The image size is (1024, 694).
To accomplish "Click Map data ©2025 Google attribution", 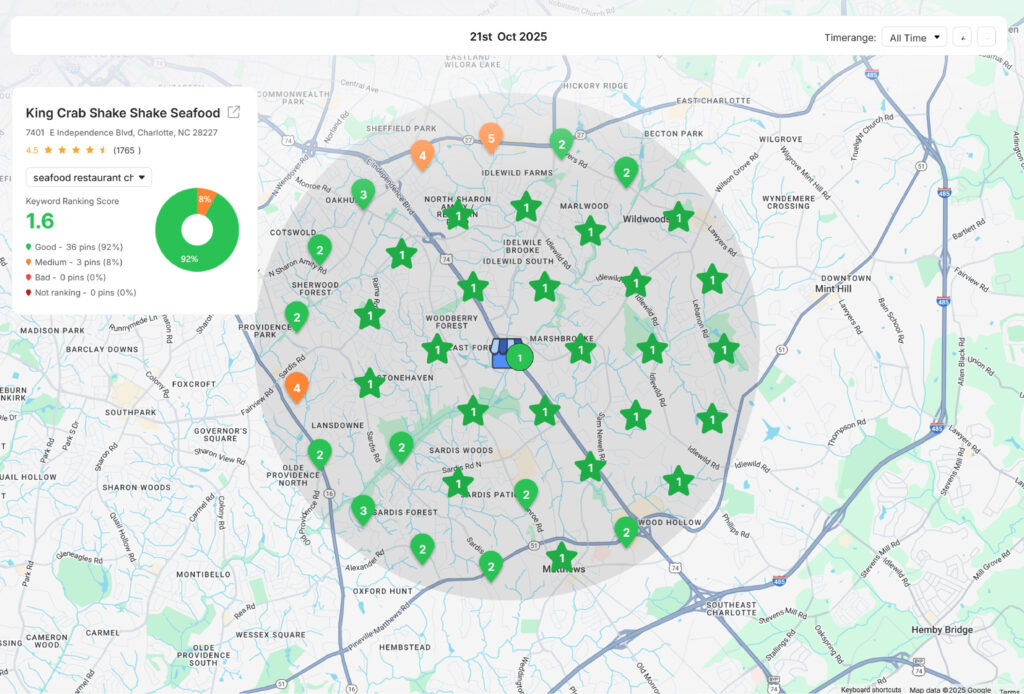I will [950, 689].
